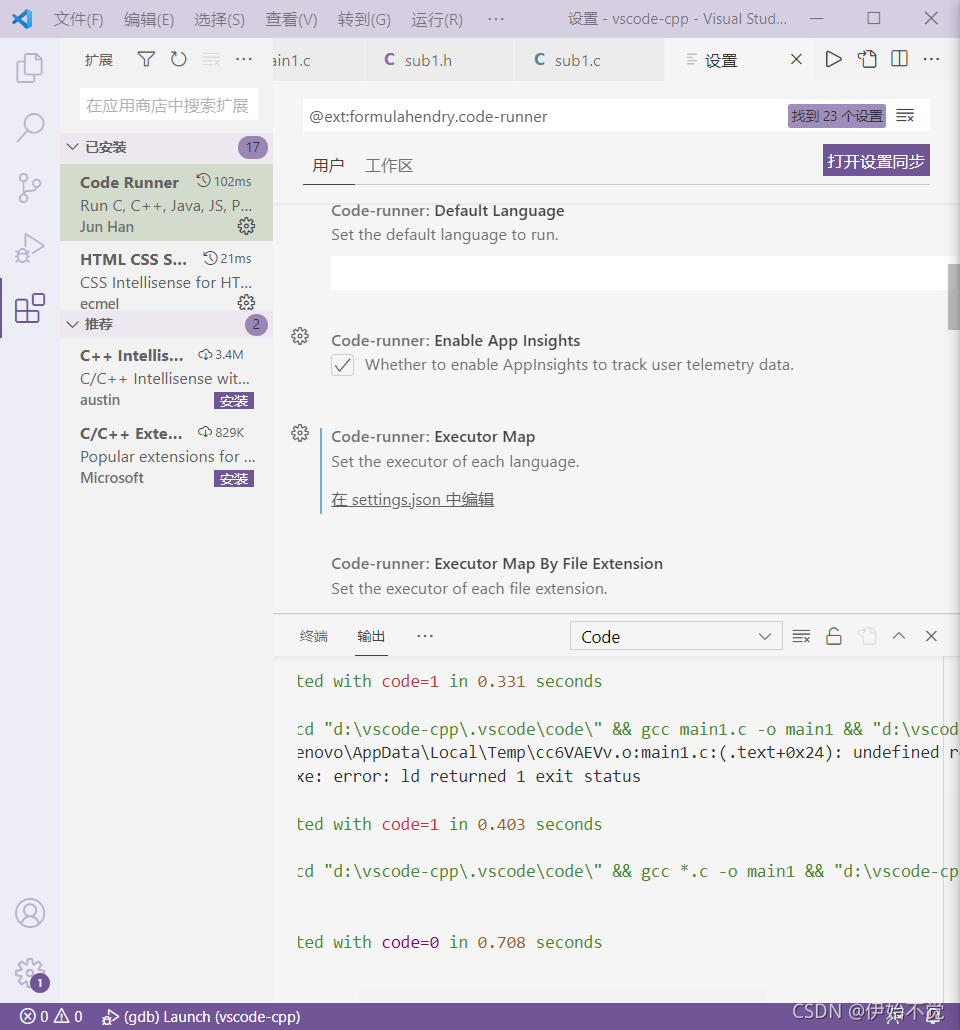The width and height of the screenshot is (960, 1030).
Task: Toggle the Enable App Insights checkbox
Action: tap(342, 365)
